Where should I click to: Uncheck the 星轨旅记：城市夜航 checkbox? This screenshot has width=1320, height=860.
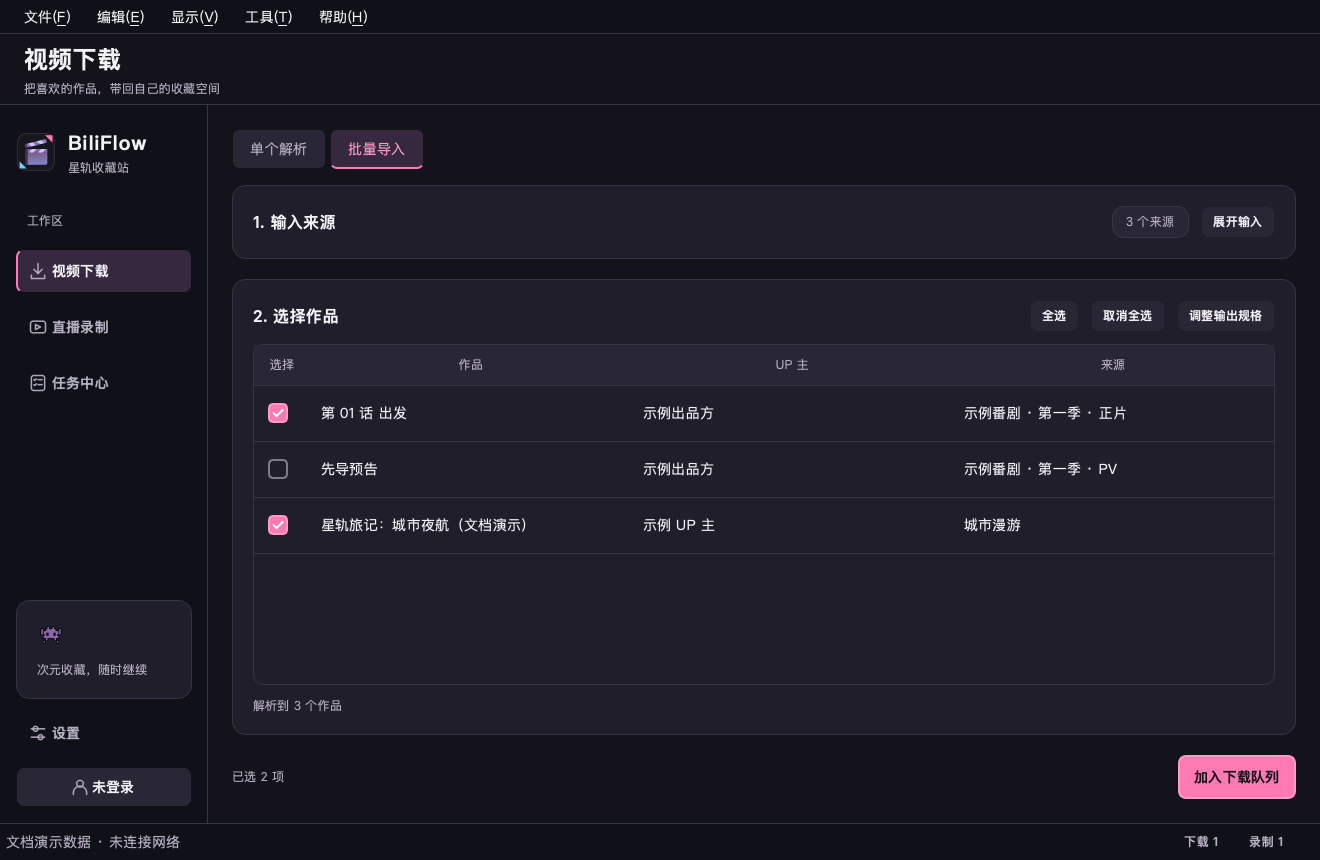pyautogui.click(x=278, y=525)
